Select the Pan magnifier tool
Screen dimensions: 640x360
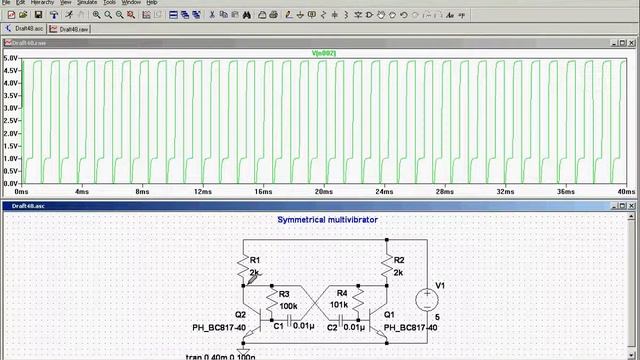[108, 15]
